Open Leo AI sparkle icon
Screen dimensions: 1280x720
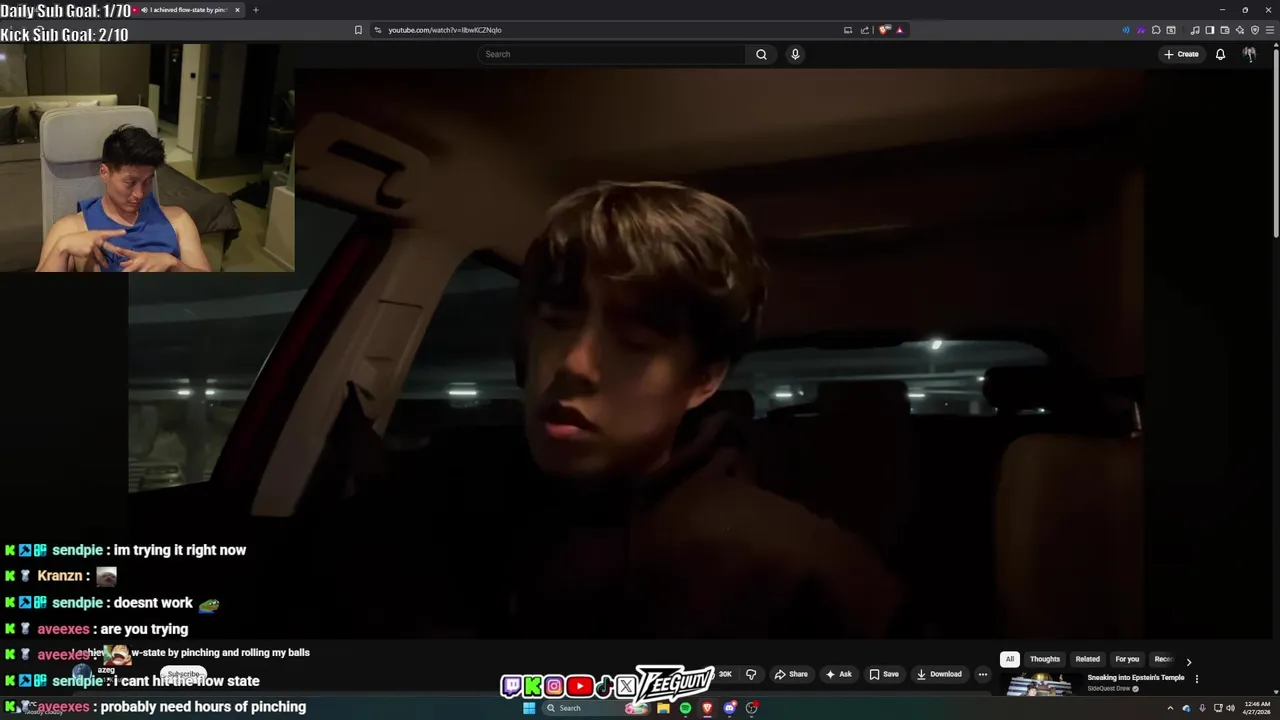click(x=1240, y=30)
